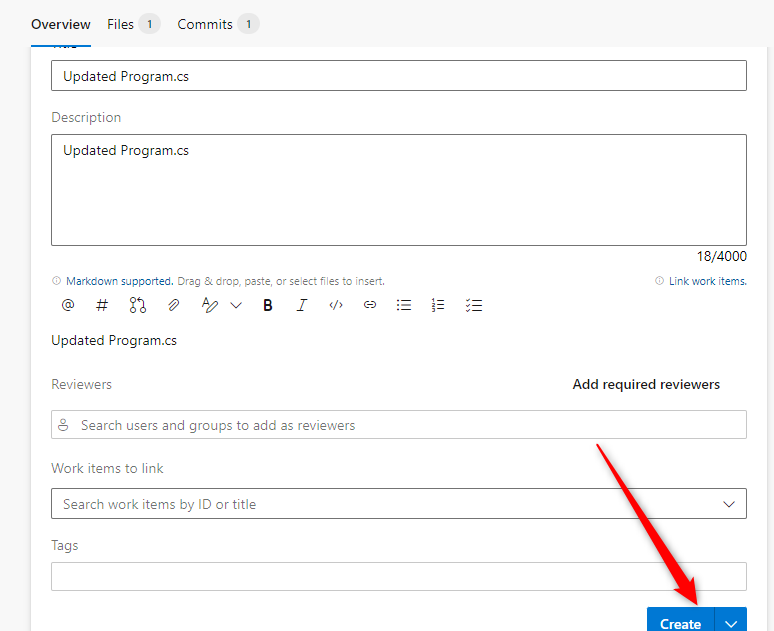
Task: Click the reviewers search field
Action: [x=398, y=425]
